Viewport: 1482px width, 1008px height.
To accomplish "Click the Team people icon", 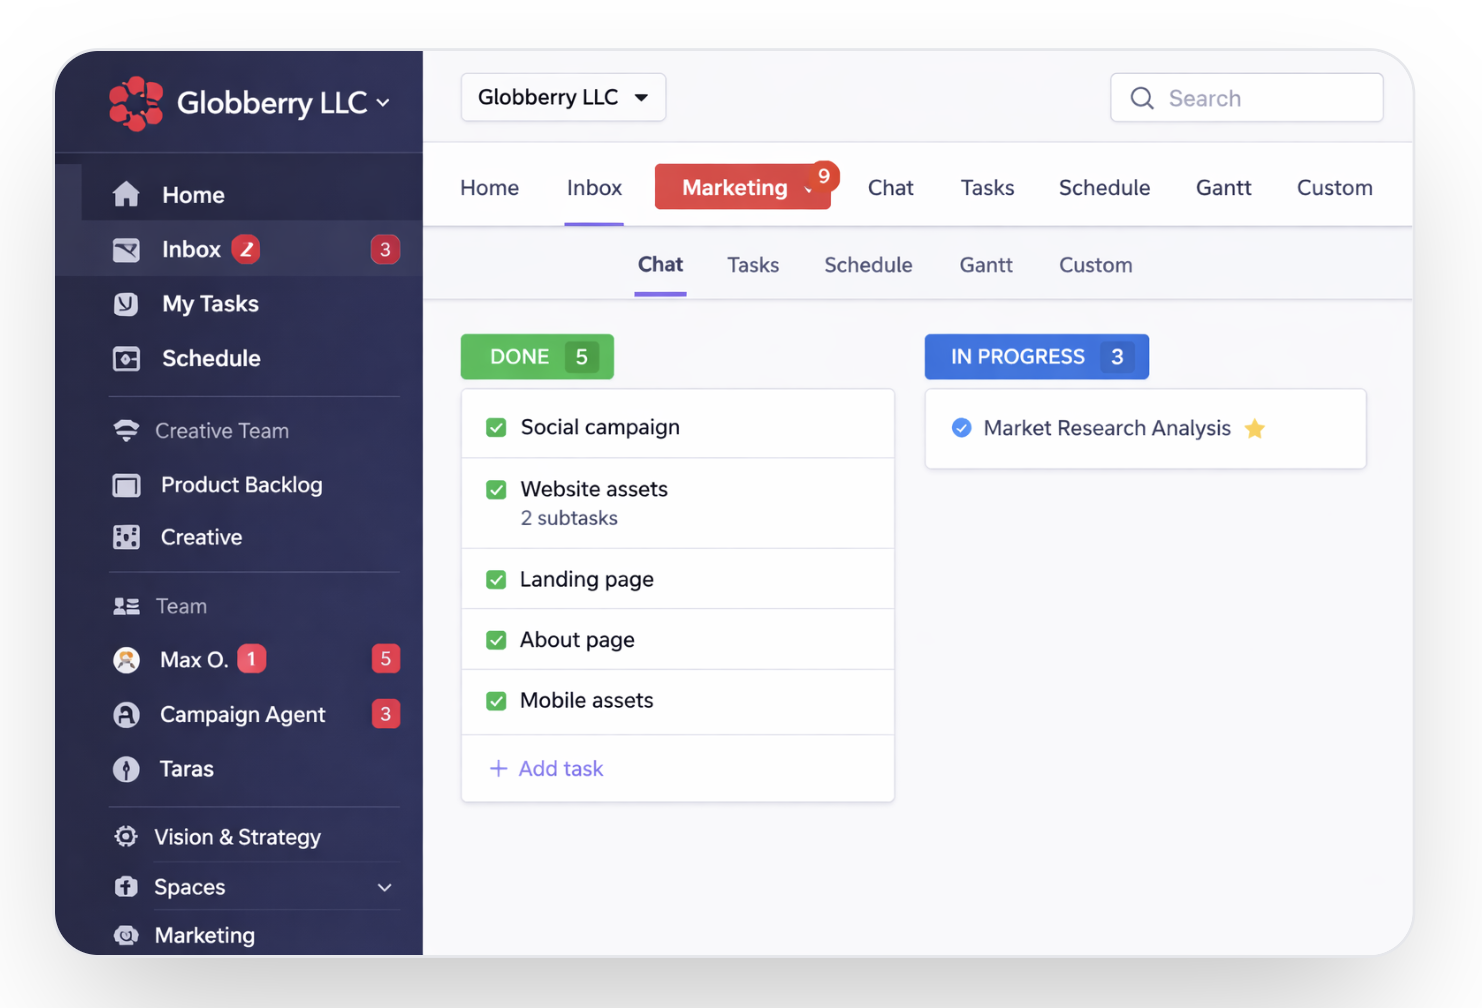I will (126, 606).
